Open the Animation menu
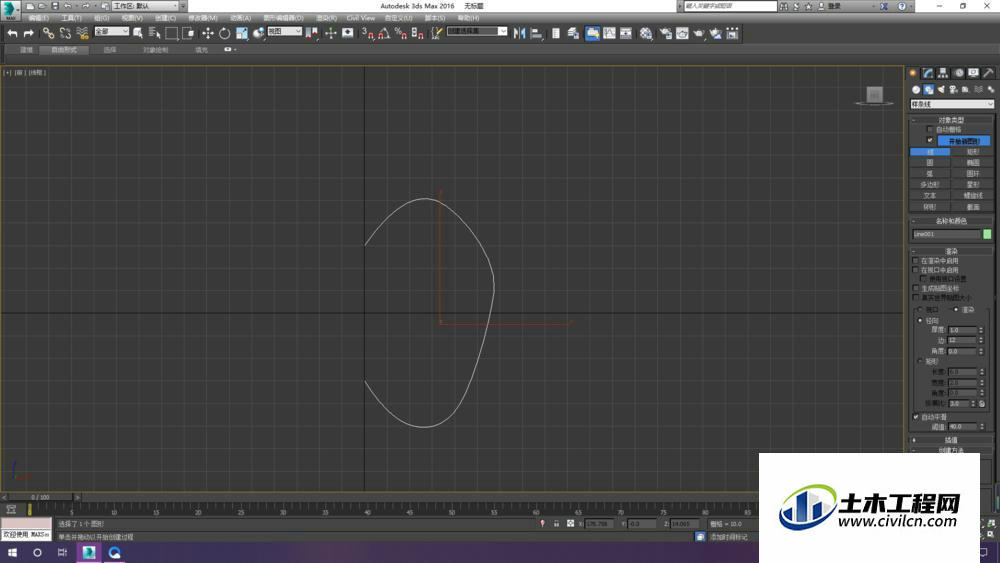Viewport: 1000px width, 563px height. 240,18
